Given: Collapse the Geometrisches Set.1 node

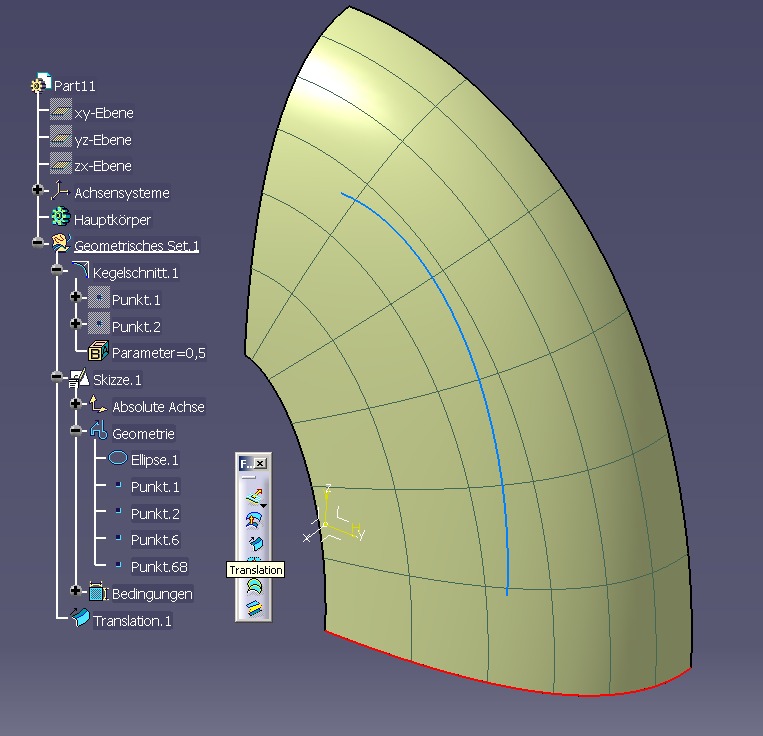Looking at the screenshot, I should [37, 242].
